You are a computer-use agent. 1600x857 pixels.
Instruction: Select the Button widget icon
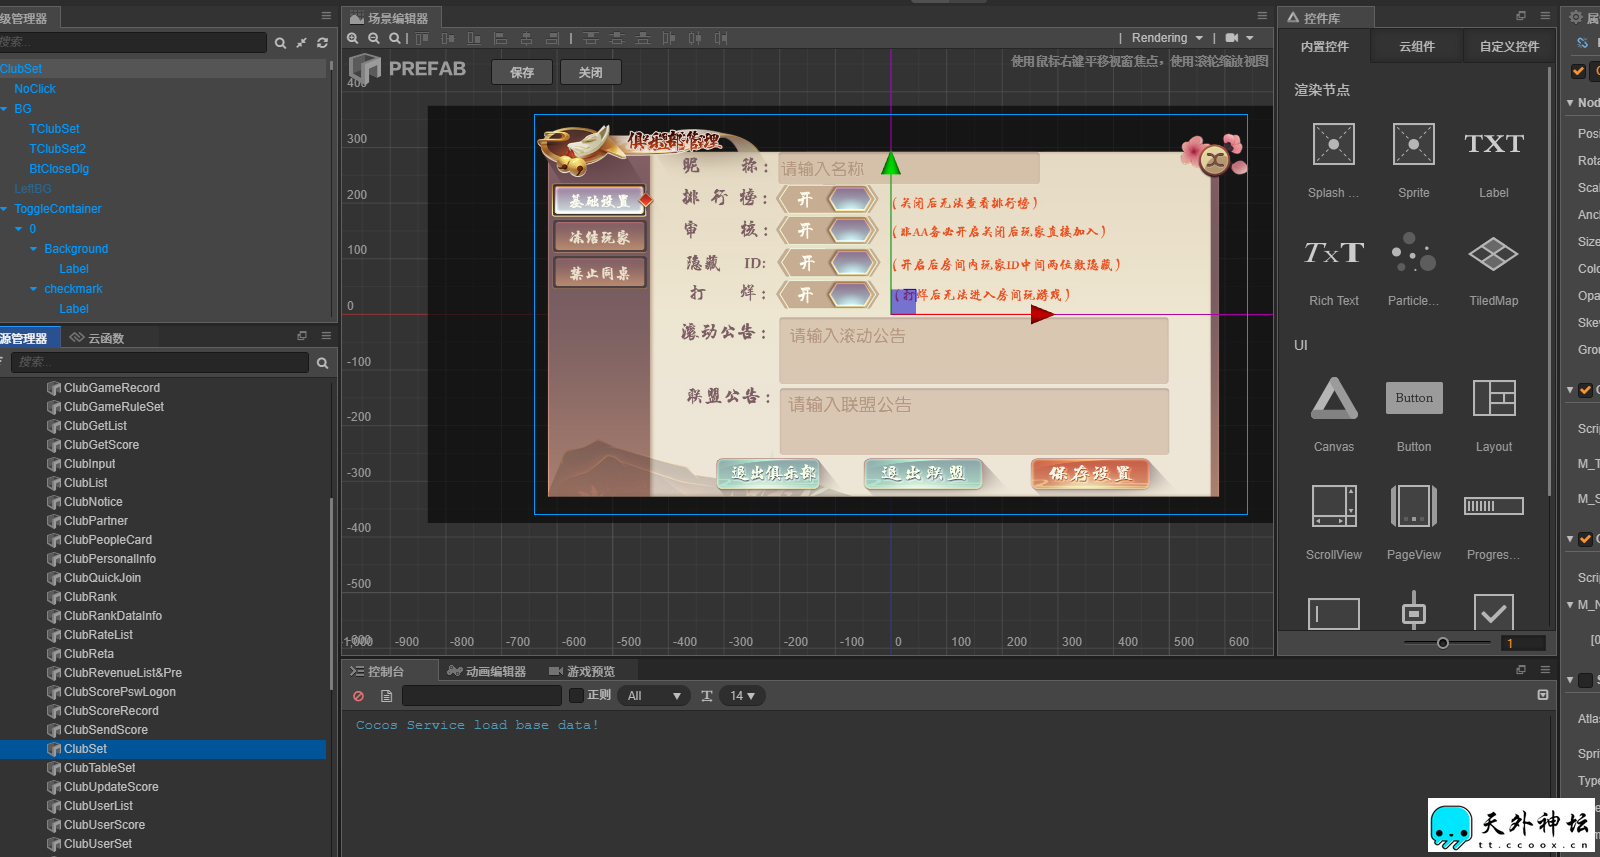coord(1414,398)
